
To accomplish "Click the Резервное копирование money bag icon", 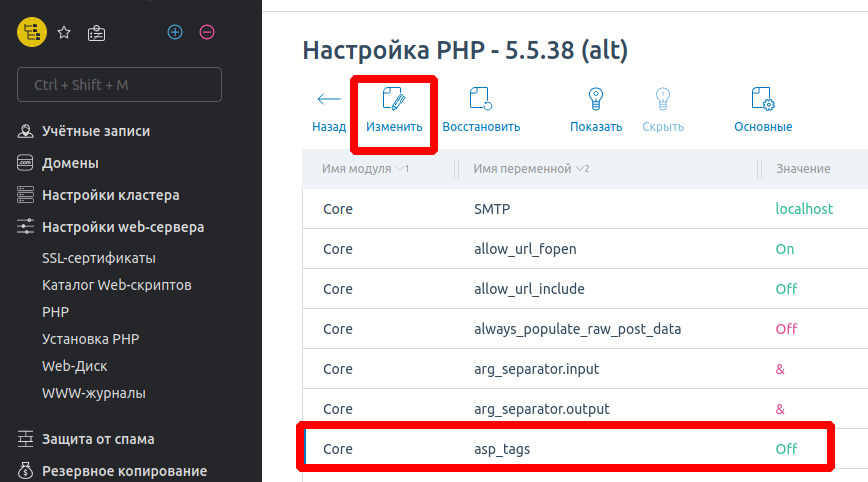I will (25, 470).
